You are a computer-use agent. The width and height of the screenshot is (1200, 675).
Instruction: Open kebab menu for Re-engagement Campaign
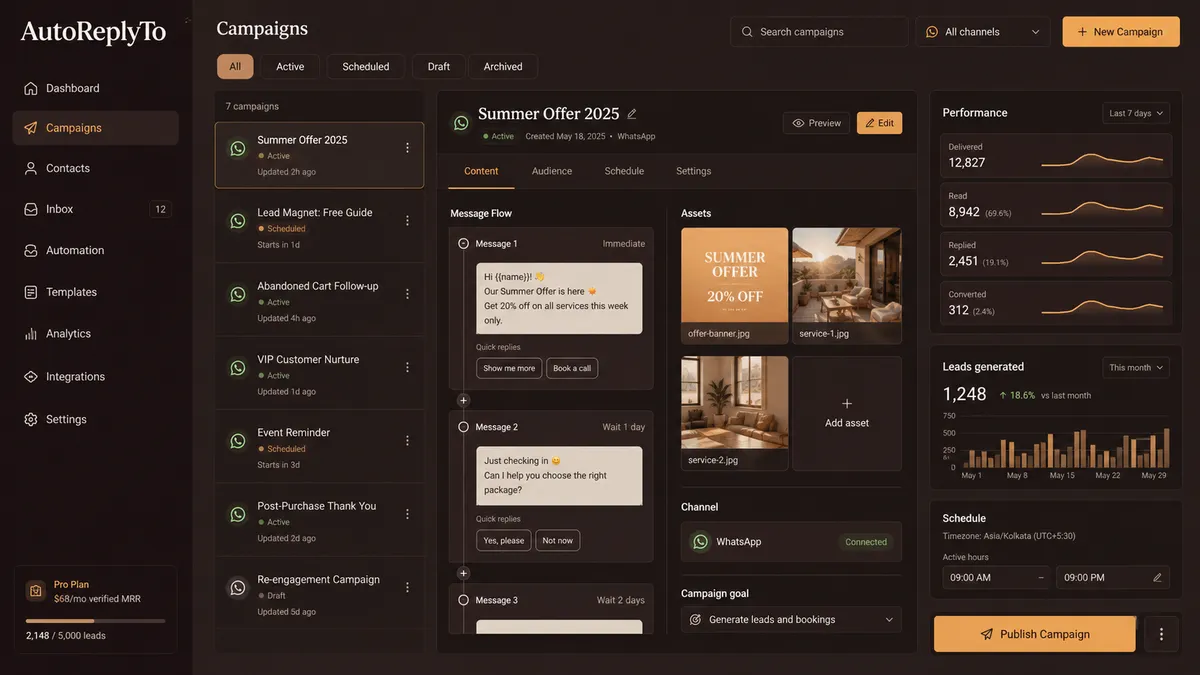pyautogui.click(x=407, y=587)
